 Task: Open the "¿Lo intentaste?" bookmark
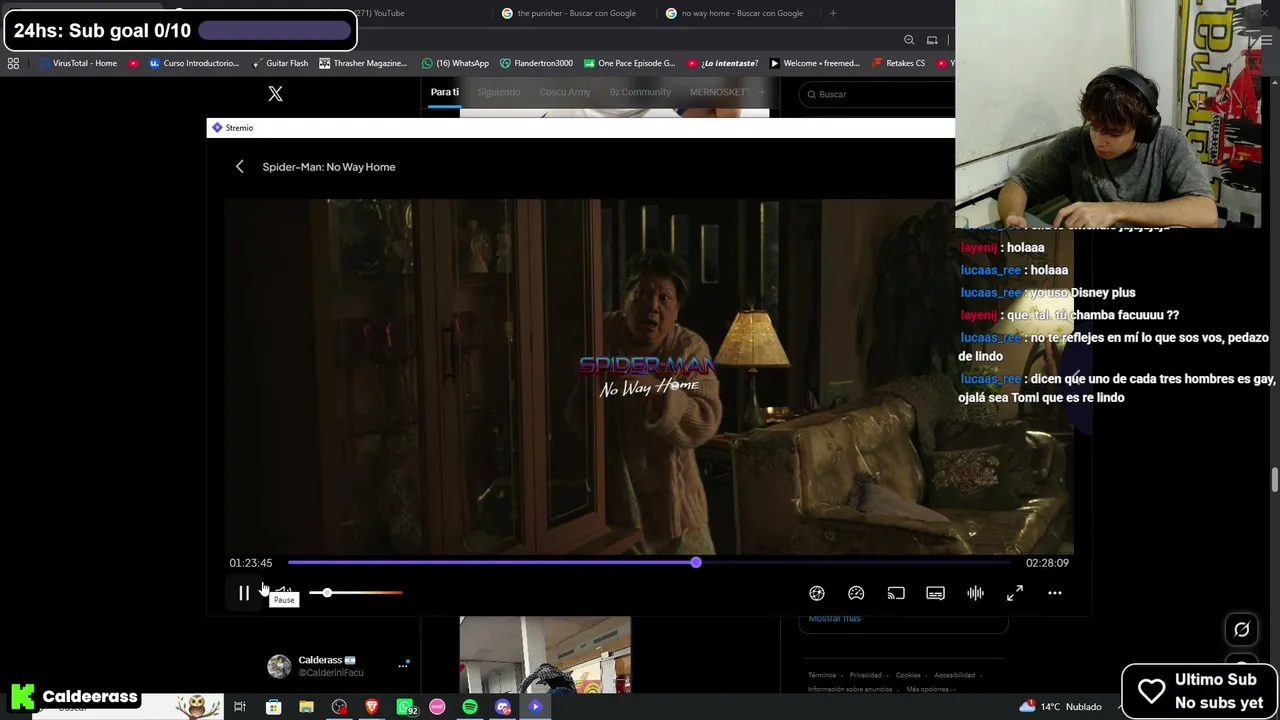[x=723, y=63]
